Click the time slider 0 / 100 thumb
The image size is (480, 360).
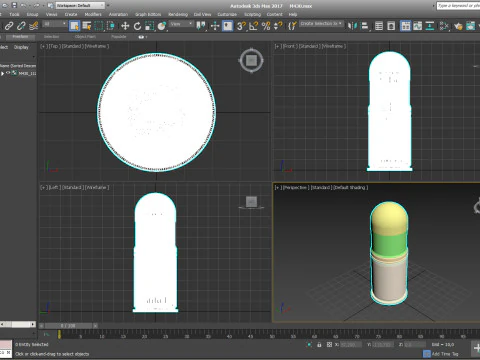(68, 326)
